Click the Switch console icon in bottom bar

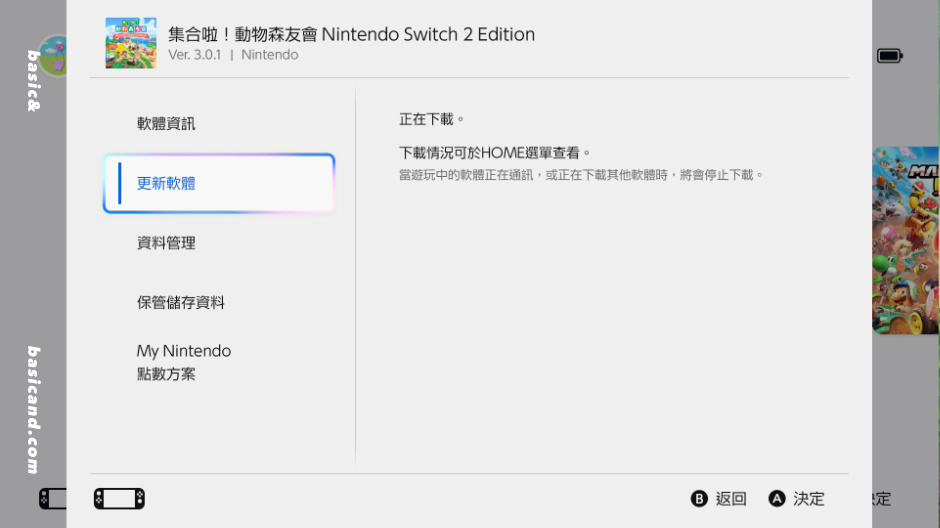click(x=119, y=498)
